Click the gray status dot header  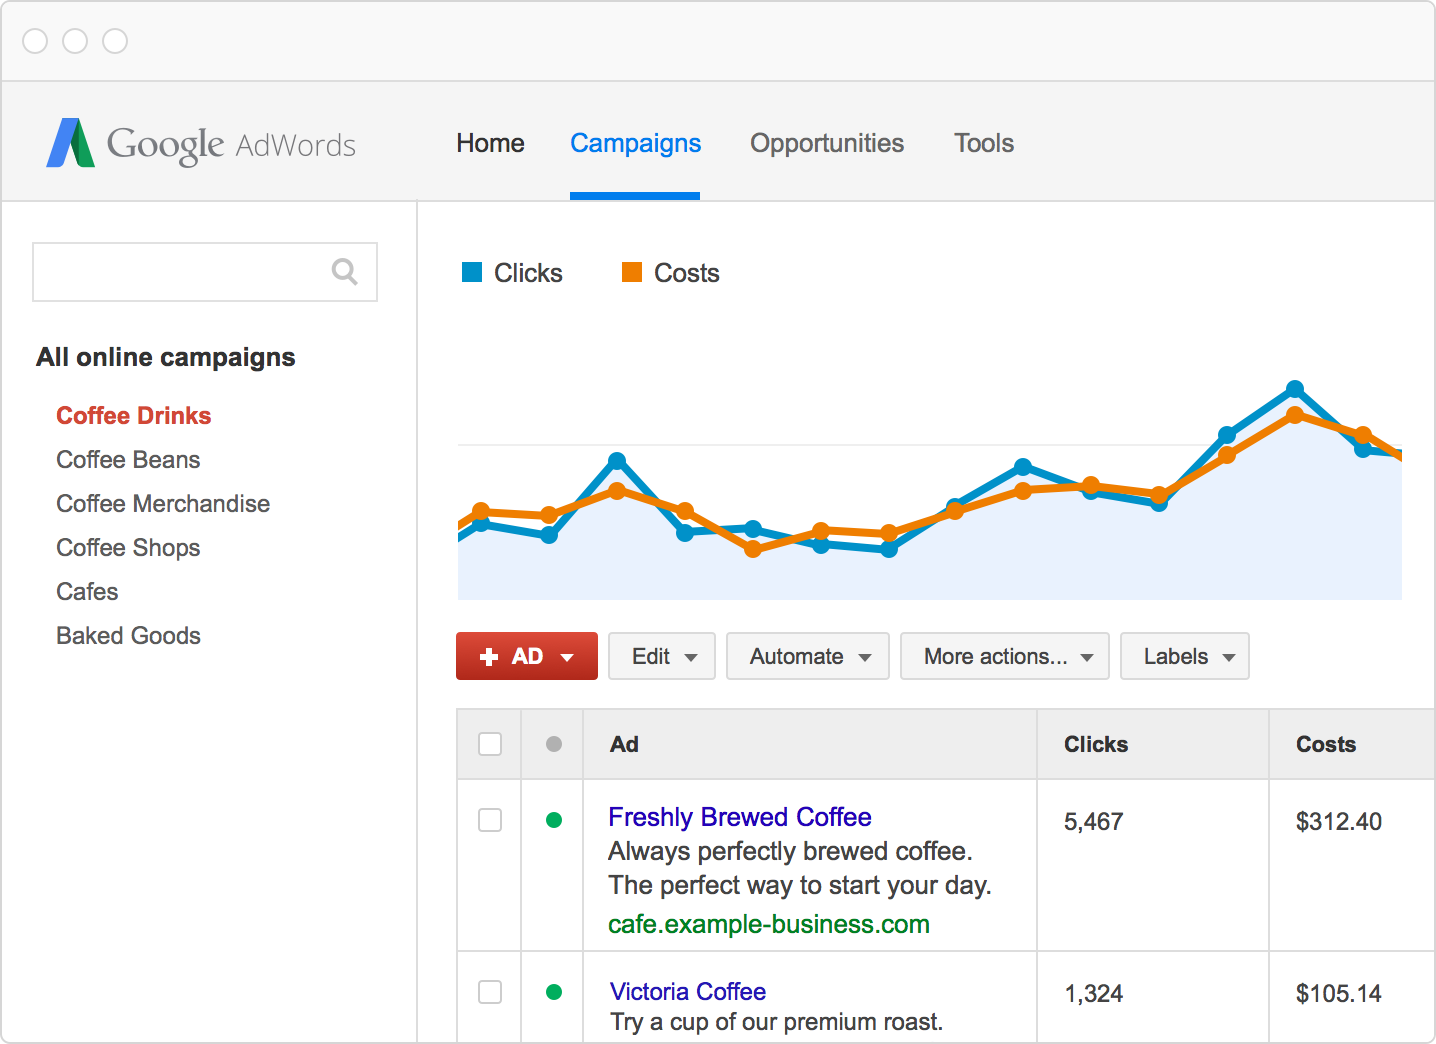pyautogui.click(x=554, y=744)
